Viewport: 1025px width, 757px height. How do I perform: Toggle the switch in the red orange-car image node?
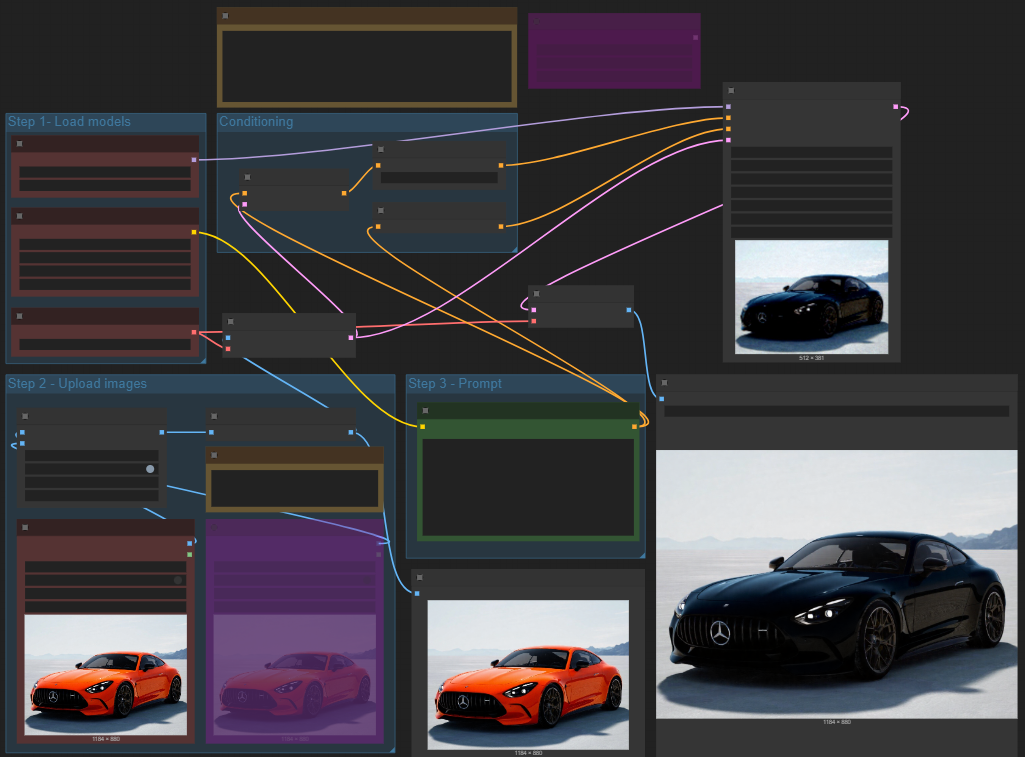(x=178, y=580)
